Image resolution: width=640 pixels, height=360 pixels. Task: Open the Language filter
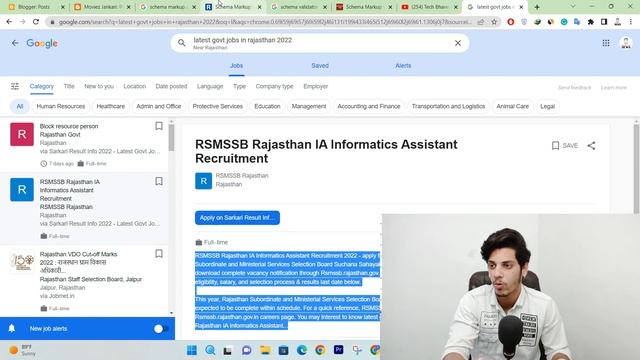pos(210,86)
